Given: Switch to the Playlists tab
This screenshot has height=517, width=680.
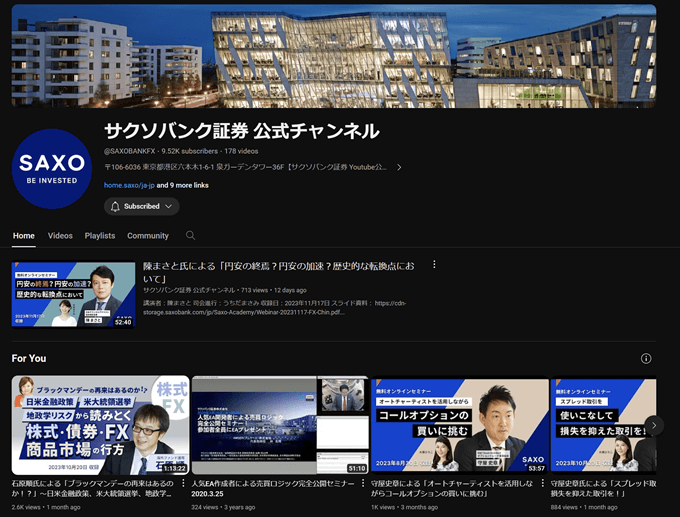Looking at the screenshot, I should click(100, 236).
